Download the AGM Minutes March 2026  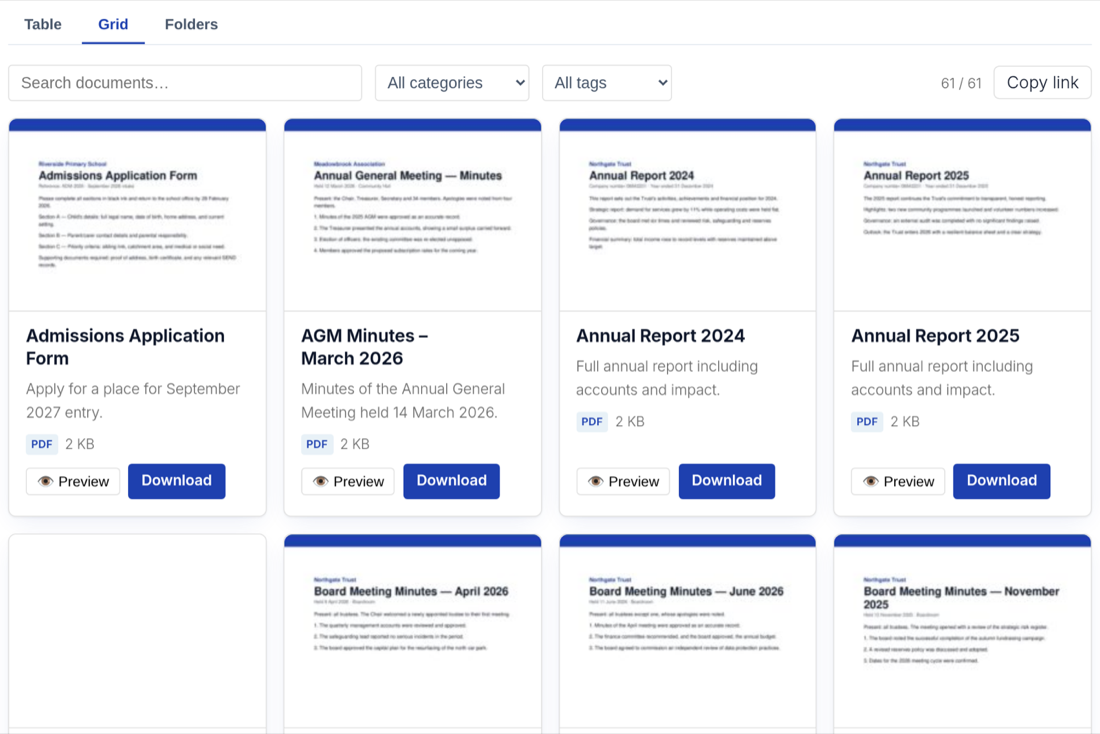coord(452,481)
